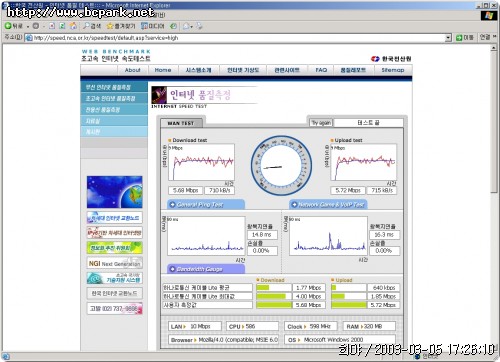Open the Mail toolbar icon
500x362 pixels.
pos(187,26)
